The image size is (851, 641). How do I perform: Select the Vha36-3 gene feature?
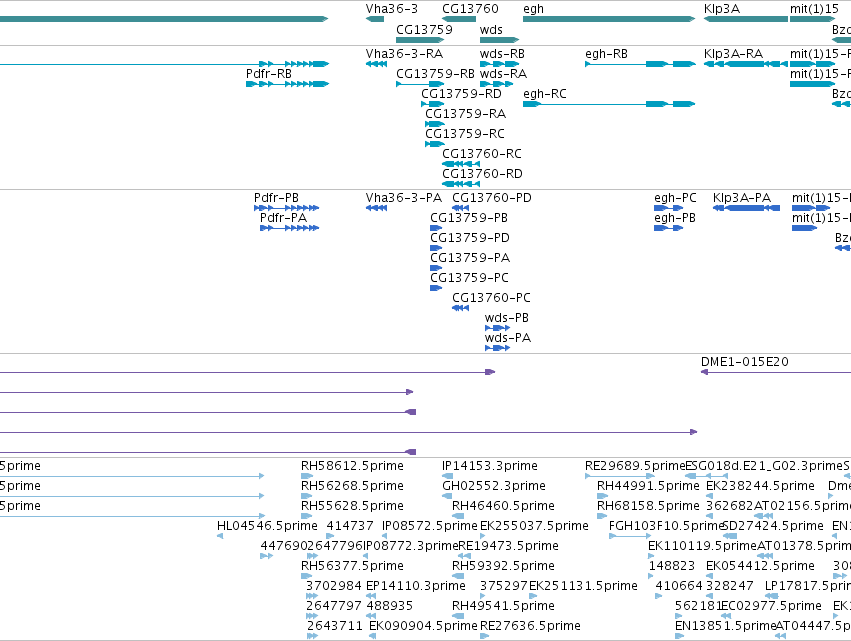tap(375, 19)
